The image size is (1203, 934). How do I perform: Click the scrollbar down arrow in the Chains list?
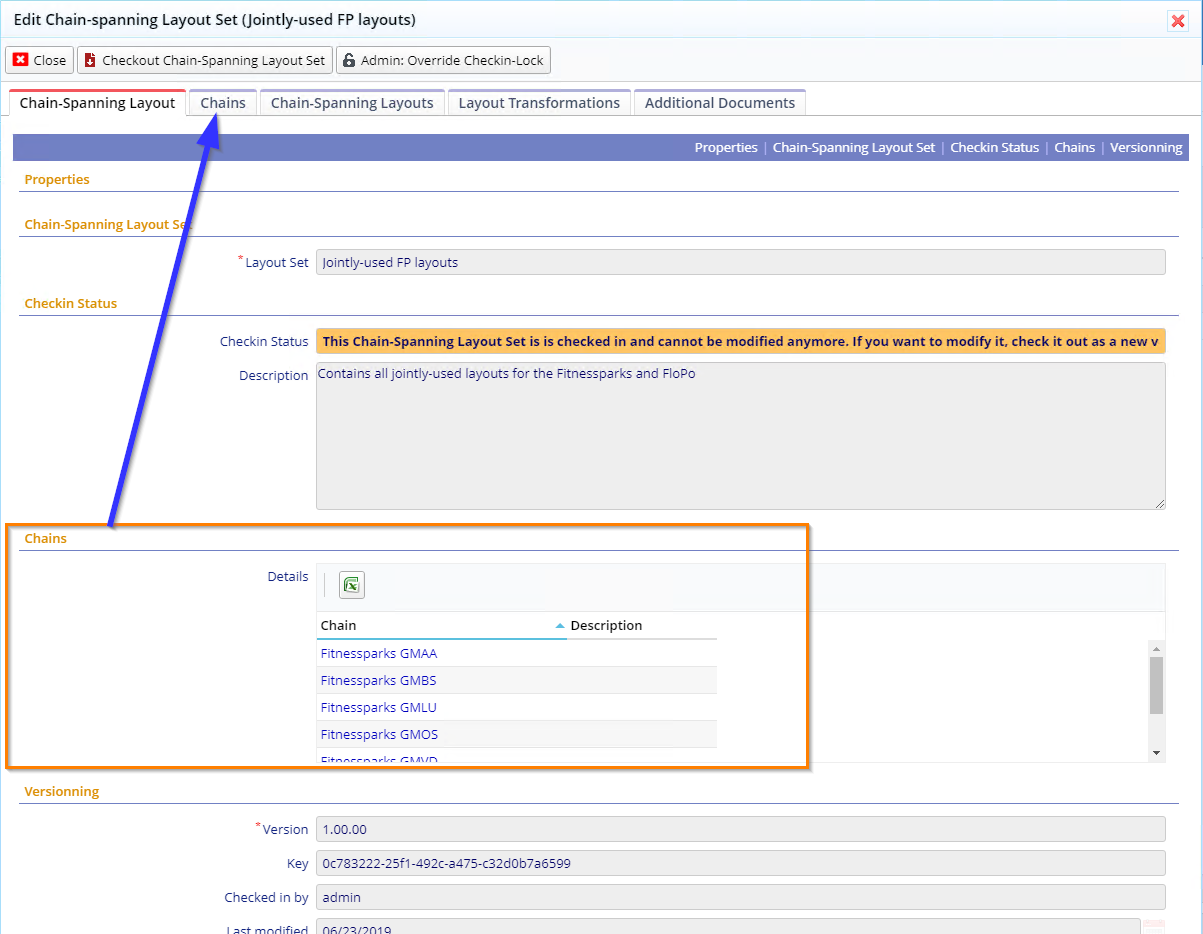point(1156,751)
